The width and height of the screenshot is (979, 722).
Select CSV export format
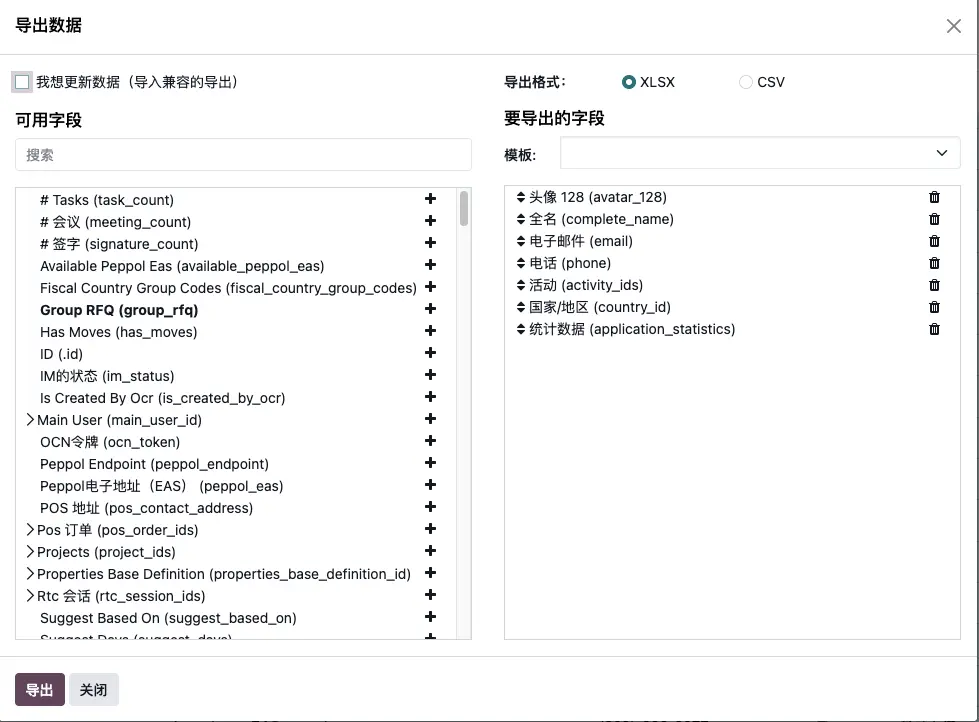[x=744, y=82]
